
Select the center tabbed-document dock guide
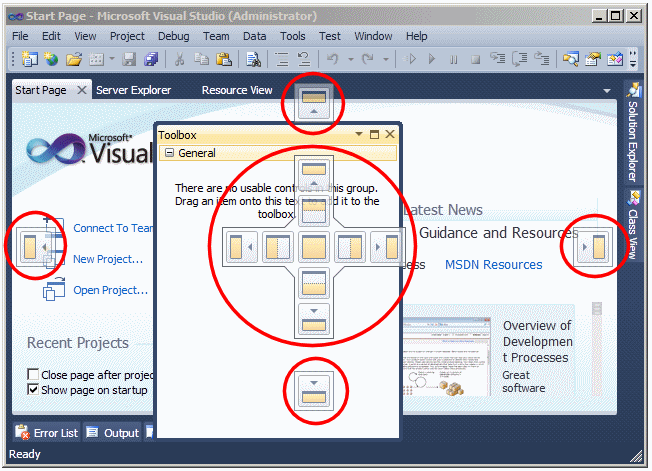(x=314, y=247)
